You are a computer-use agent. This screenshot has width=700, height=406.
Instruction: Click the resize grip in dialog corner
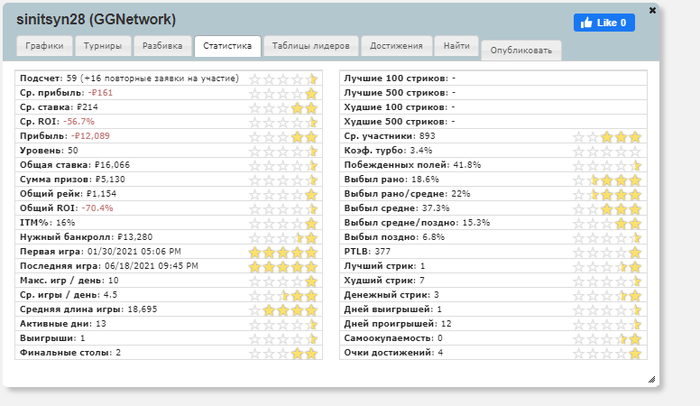(651, 379)
